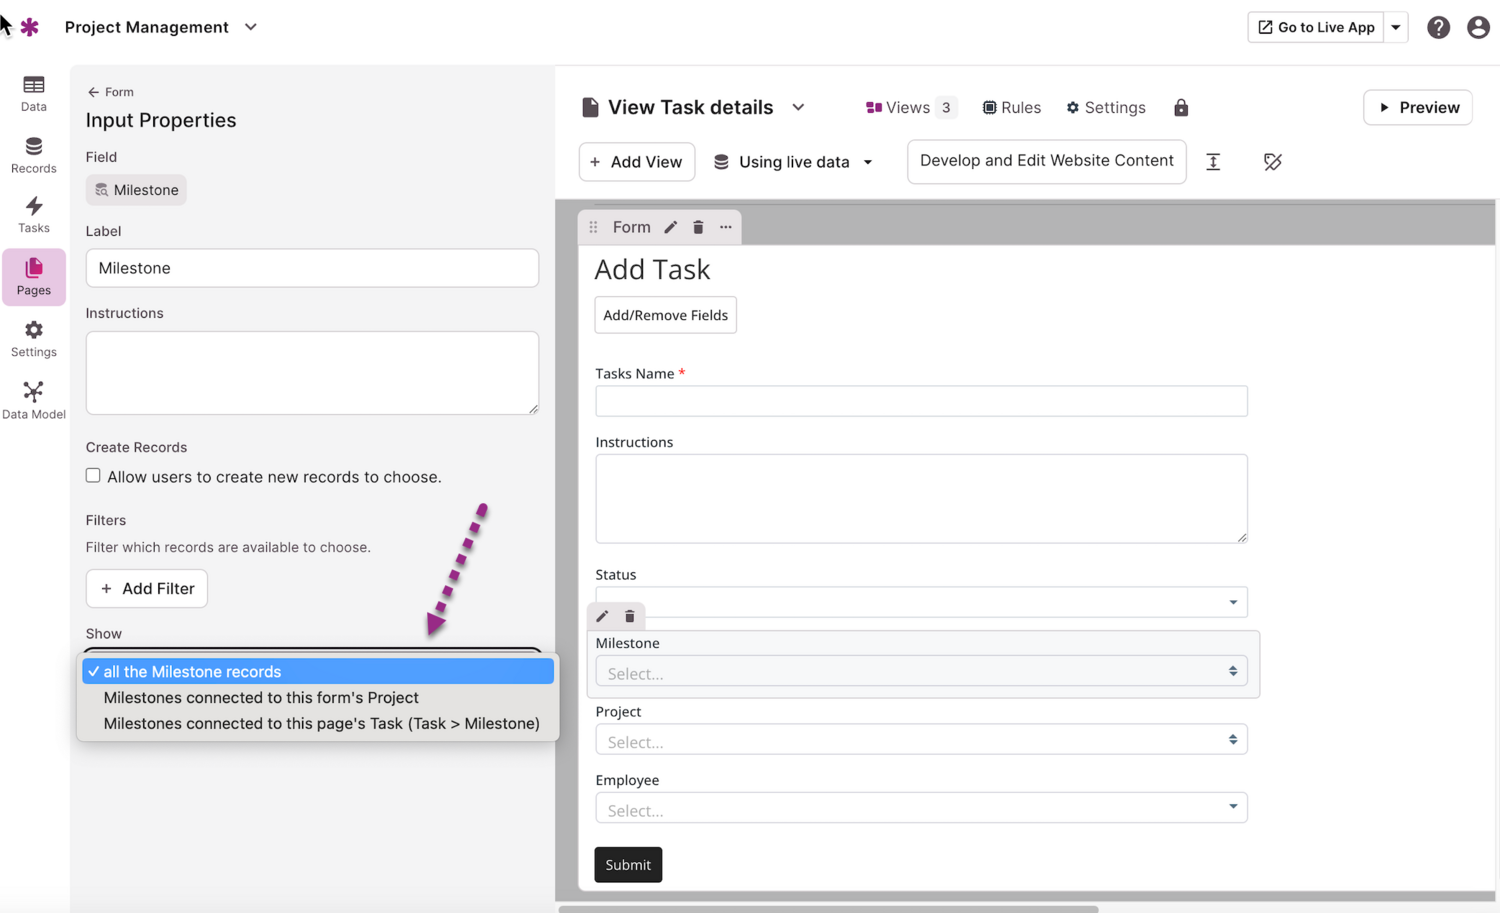Open the user account profile icon
This screenshot has height=913, width=1500.
(x=1478, y=28)
